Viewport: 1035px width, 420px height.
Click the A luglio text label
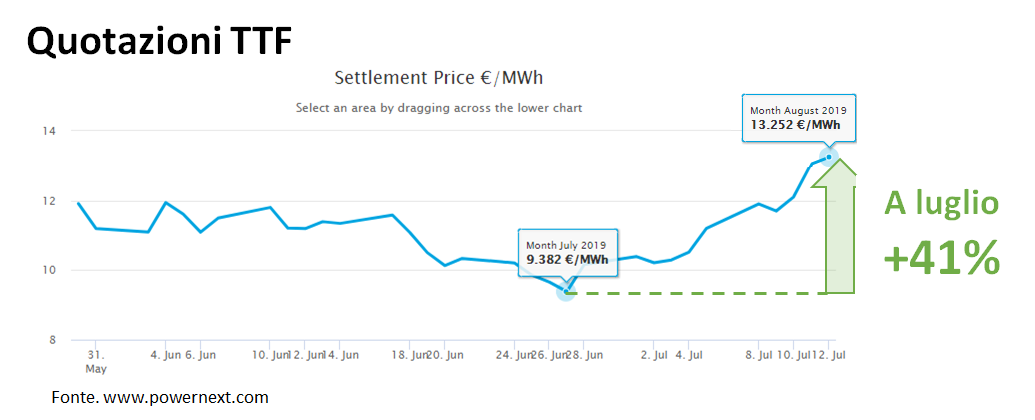click(941, 204)
